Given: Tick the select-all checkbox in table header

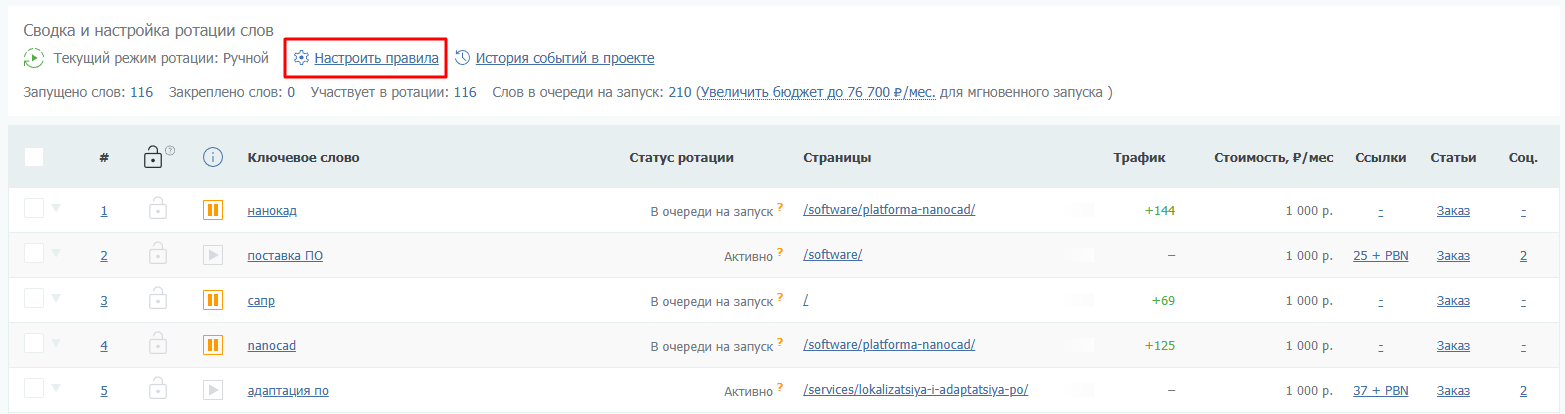Looking at the screenshot, I should (34, 157).
